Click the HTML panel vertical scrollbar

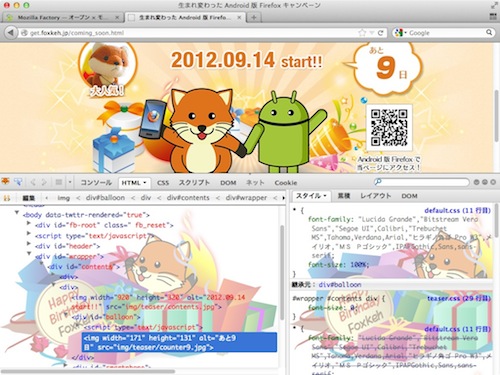[282, 273]
